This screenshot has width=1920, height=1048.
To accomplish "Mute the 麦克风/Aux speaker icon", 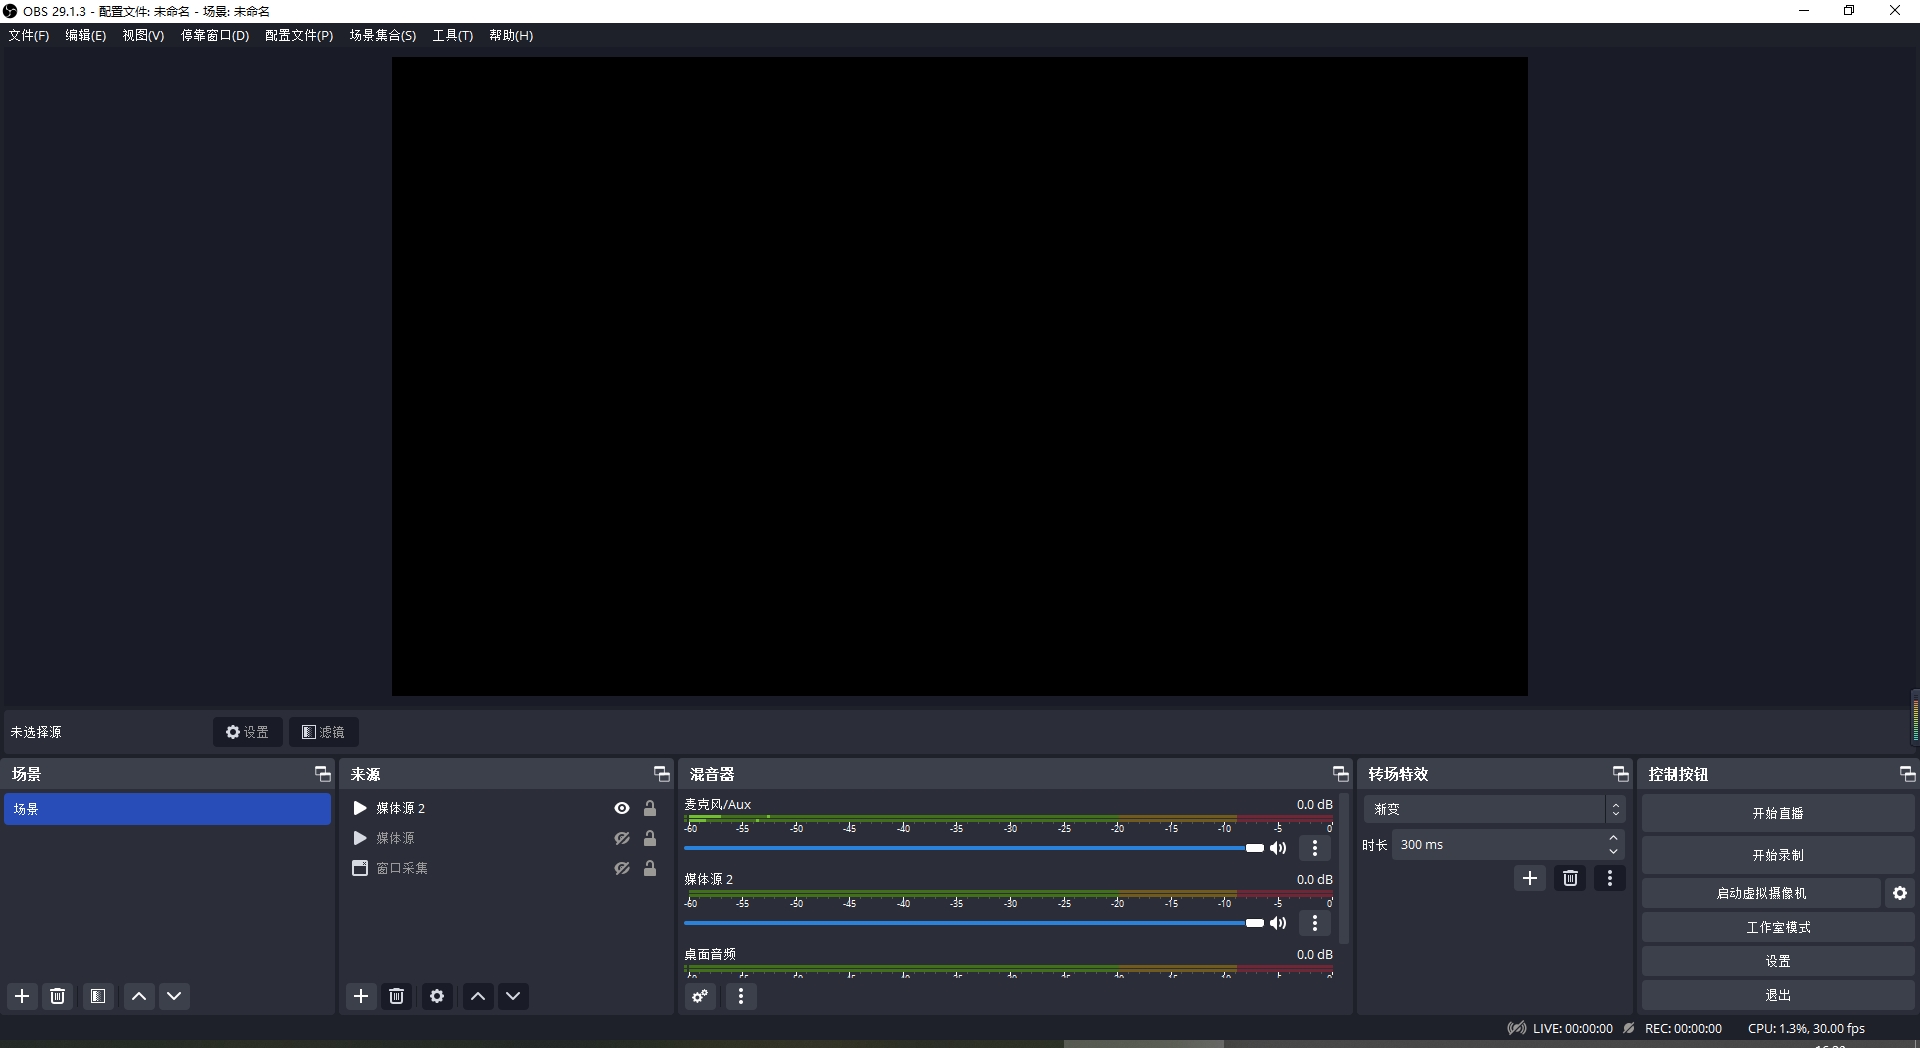I will point(1278,848).
